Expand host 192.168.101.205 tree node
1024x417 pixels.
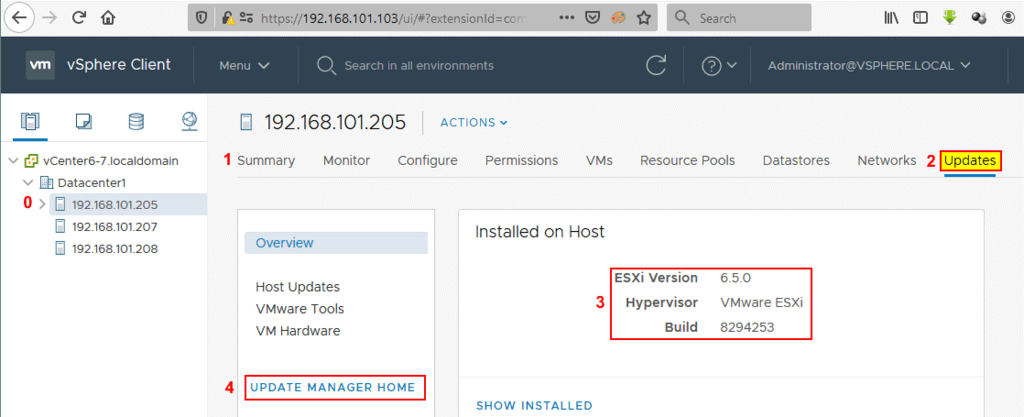coord(42,204)
